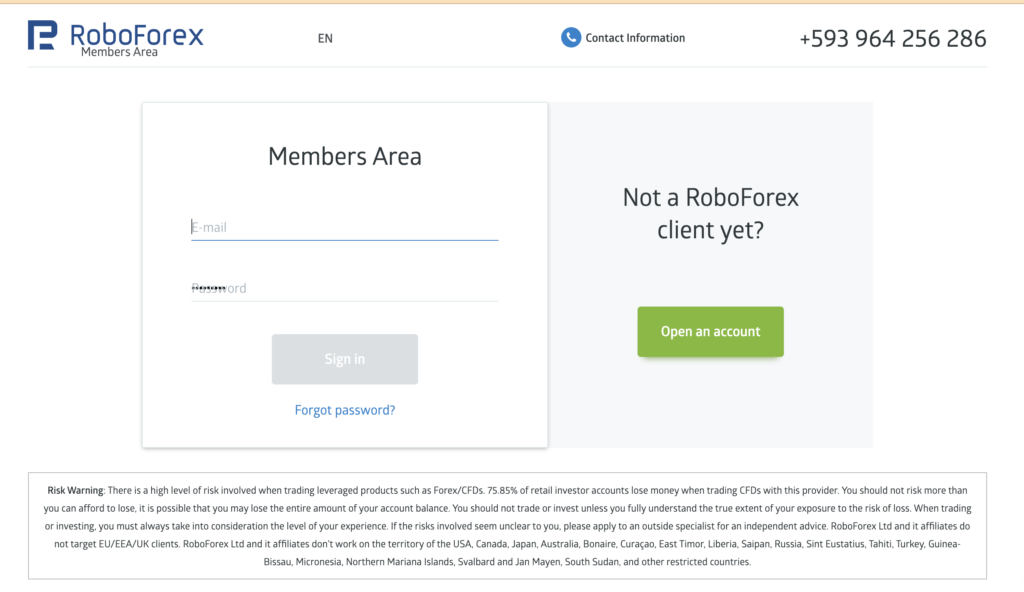The image size is (1024, 592).
Task: Click the blue phone icon
Action: (x=571, y=38)
